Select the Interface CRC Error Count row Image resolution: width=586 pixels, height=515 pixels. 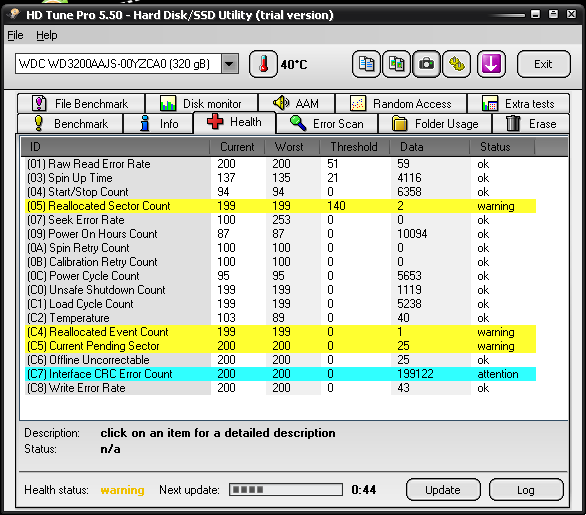click(280, 374)
